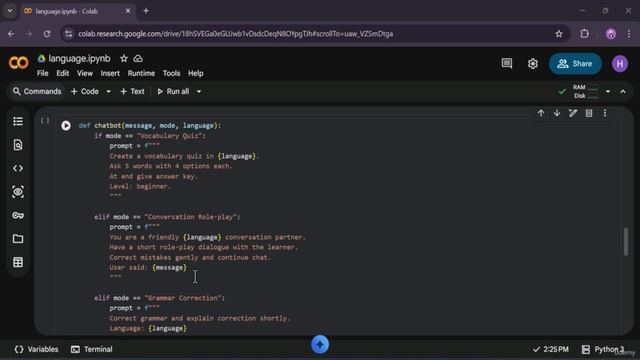Open the Variables panel
The height and width of the screenshot is (360, 640).
[x=36, y=349]
